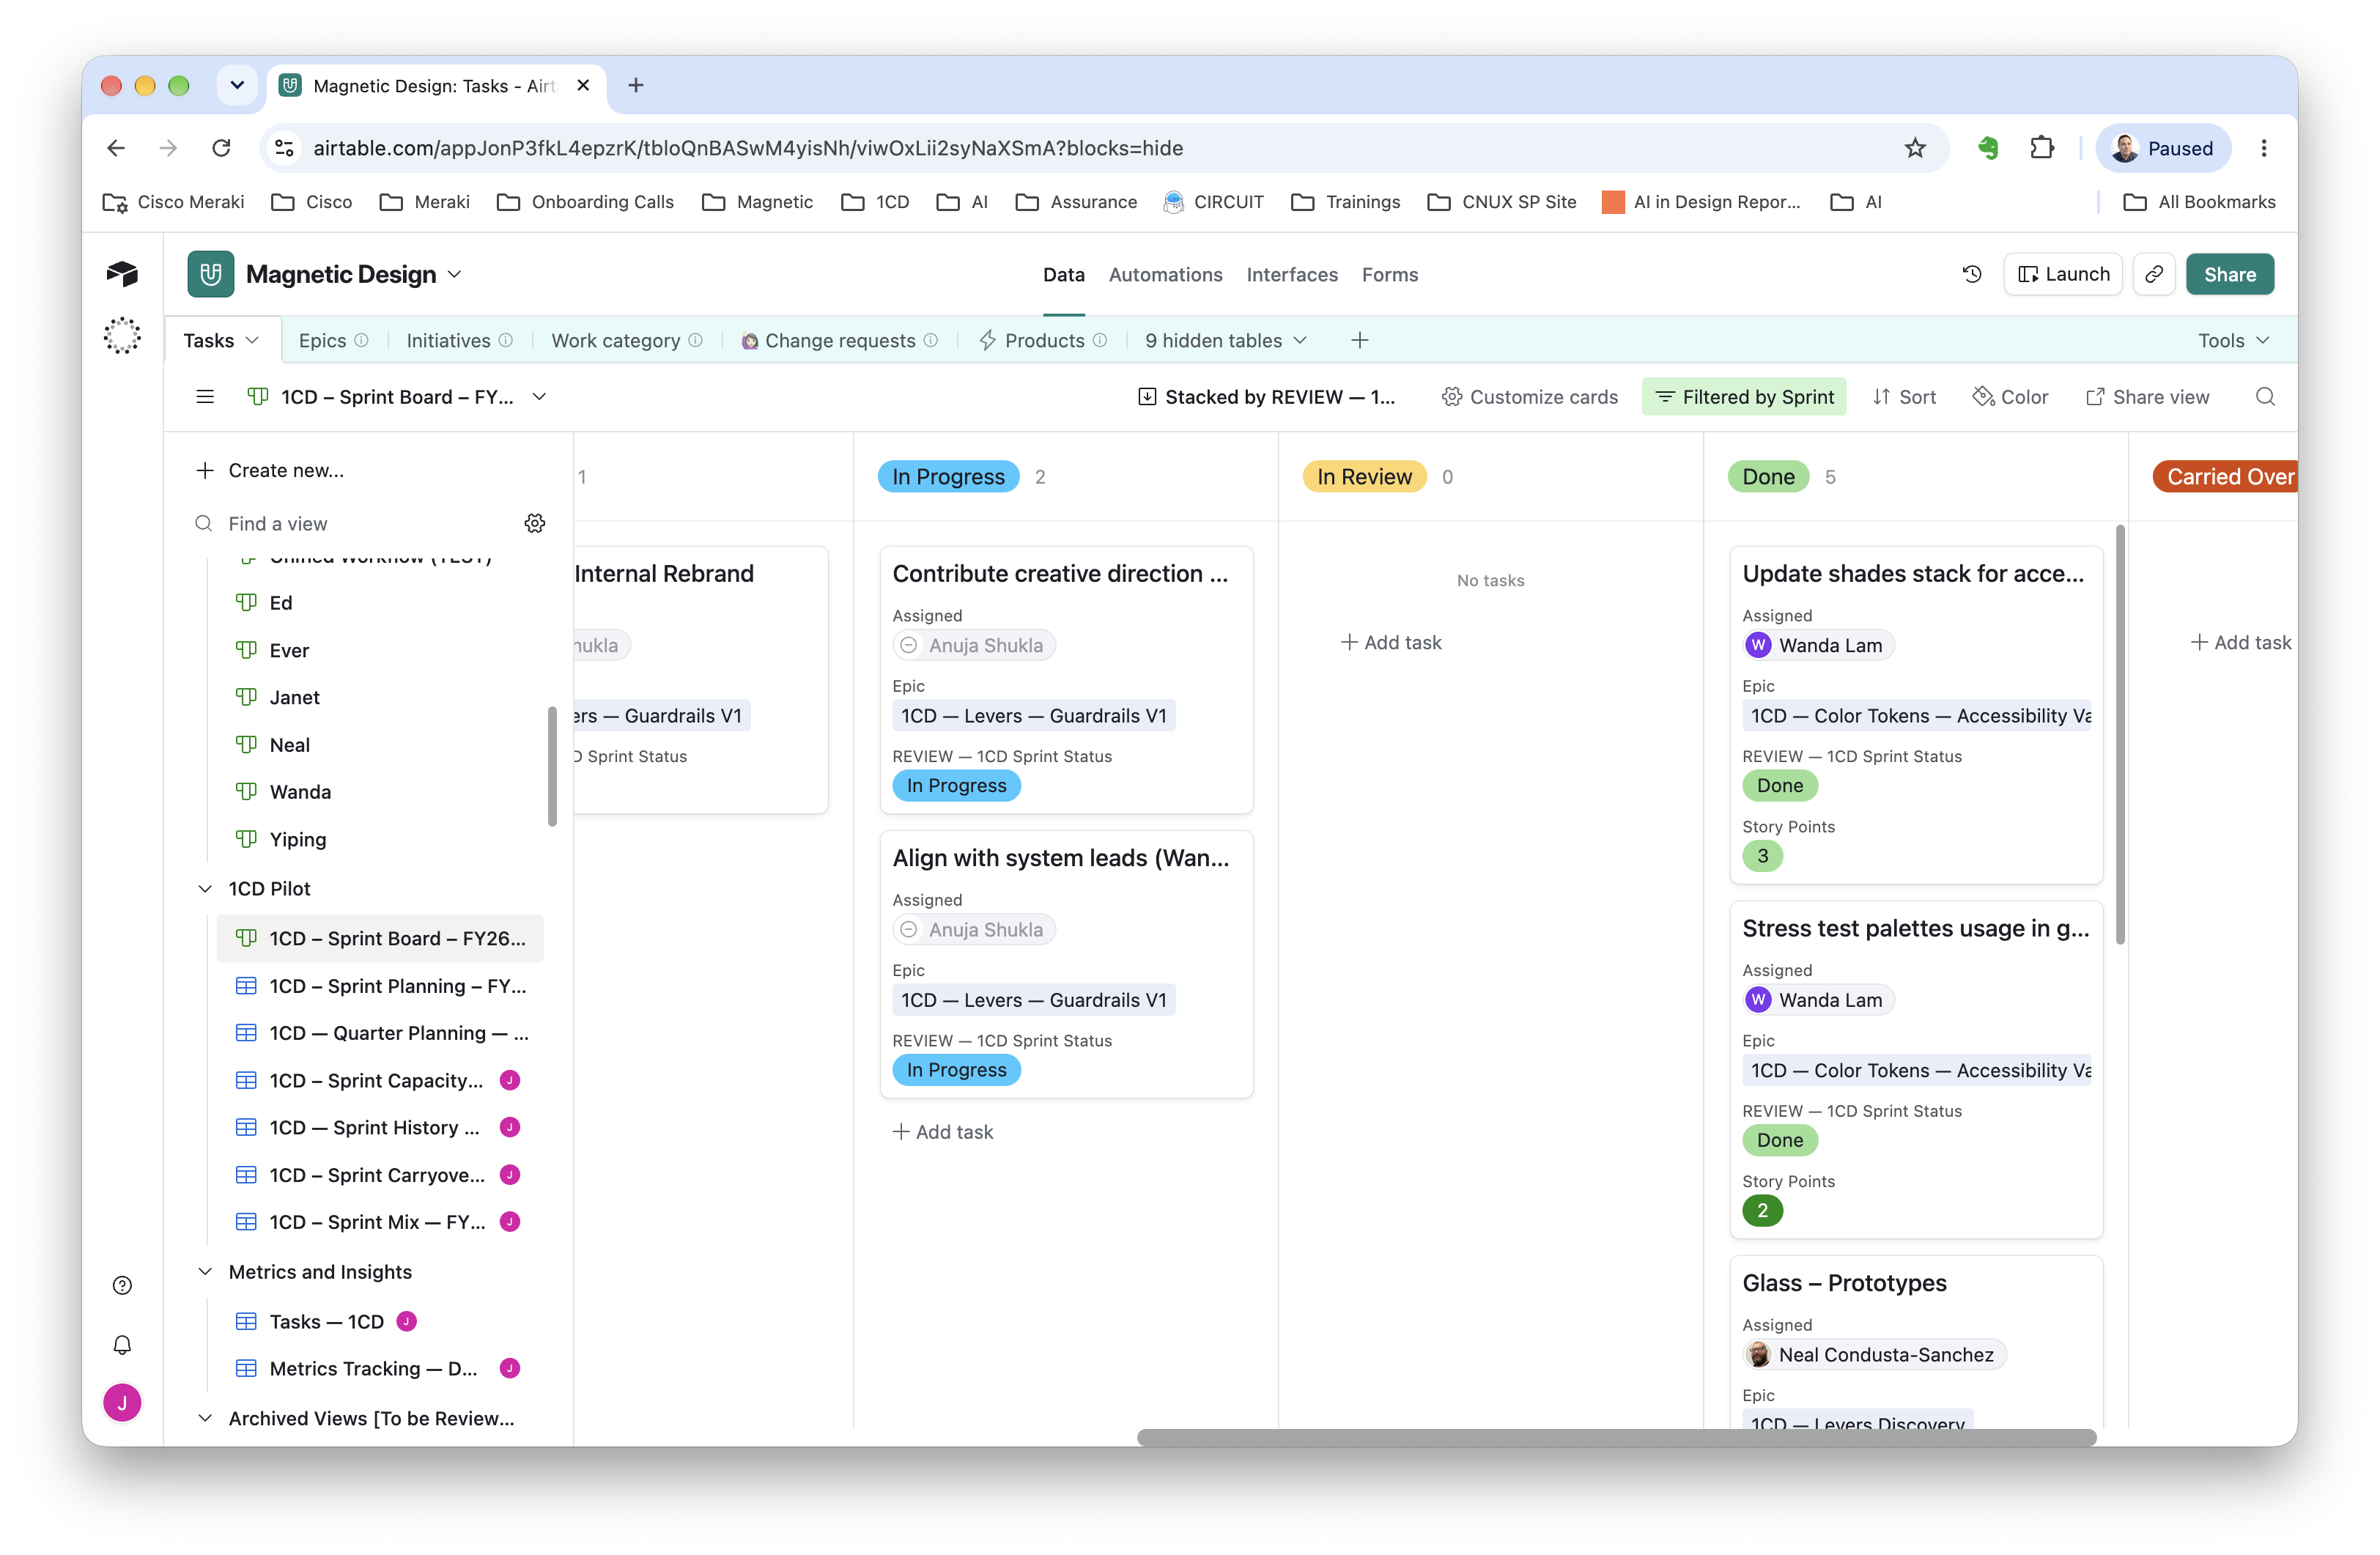Open Tasks table dropdown arrow
This screenshot has height=1555, width=2380.
(252, 340)
